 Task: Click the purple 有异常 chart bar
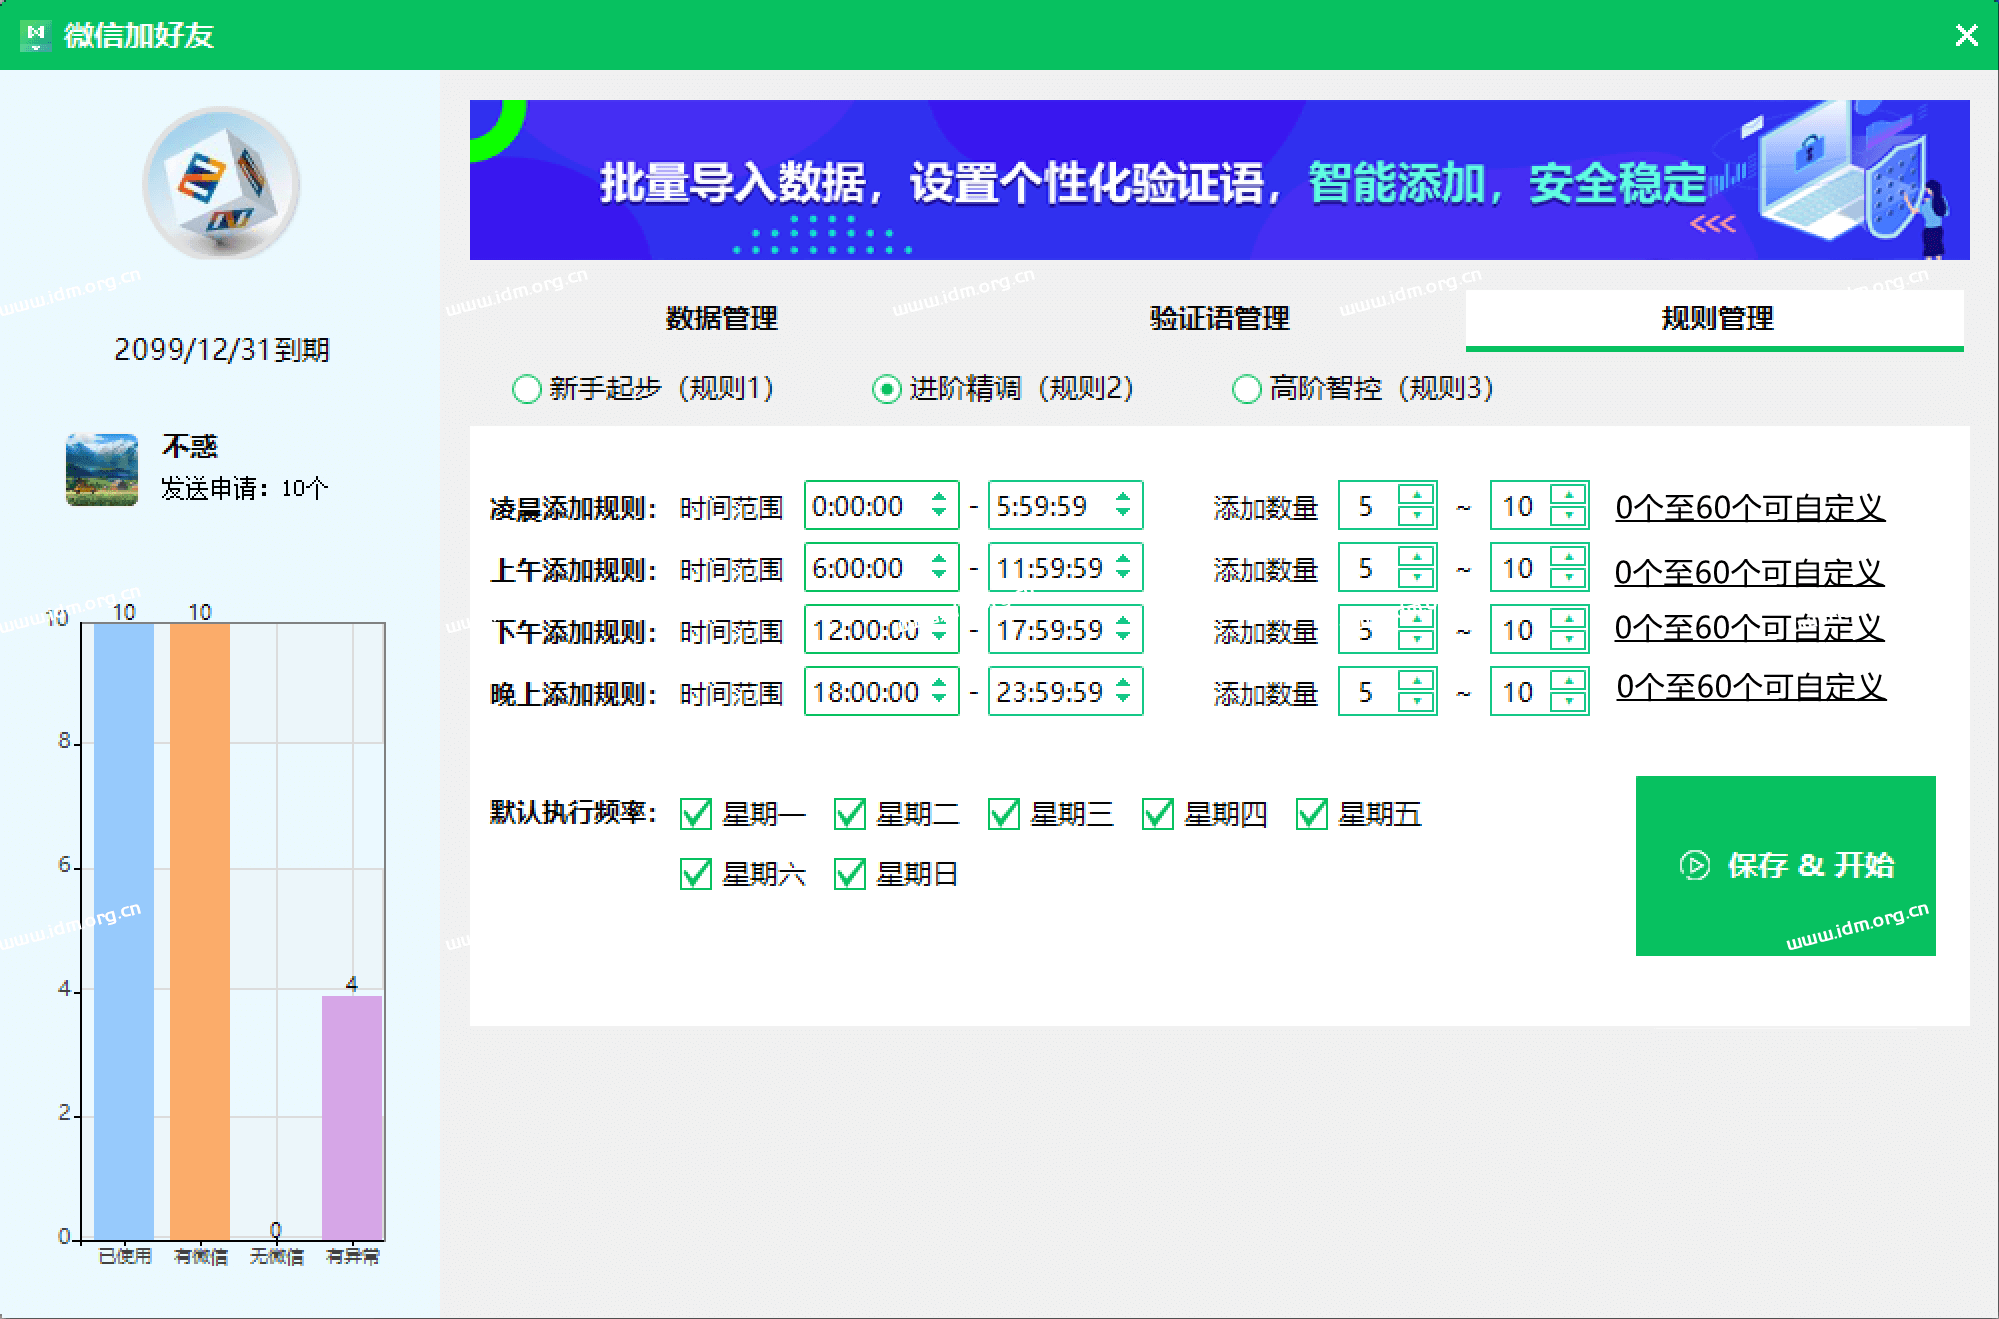pyautogui.click(x=352, y=1118)
